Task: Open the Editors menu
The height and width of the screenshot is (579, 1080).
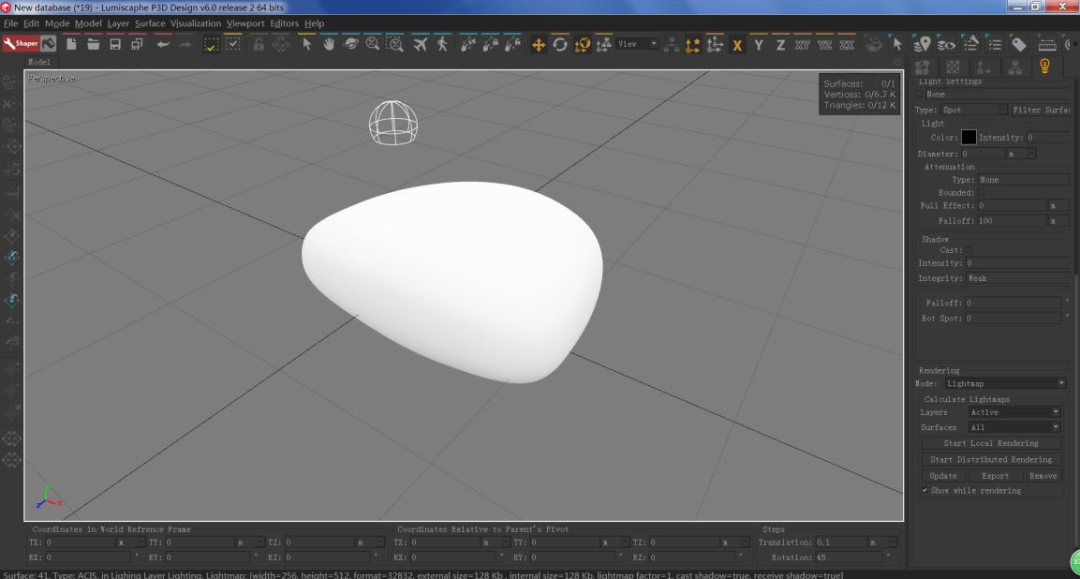Action: (x=284, y=23)
